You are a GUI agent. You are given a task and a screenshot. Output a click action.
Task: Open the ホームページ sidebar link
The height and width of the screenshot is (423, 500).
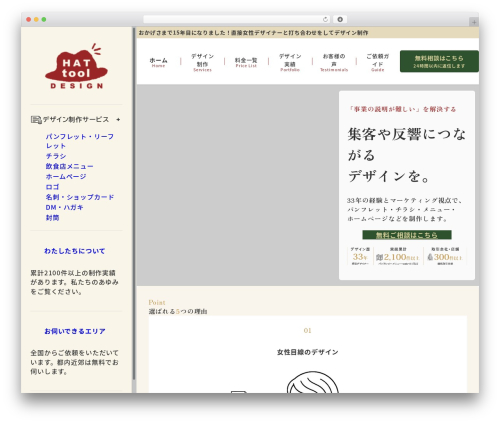66,177
